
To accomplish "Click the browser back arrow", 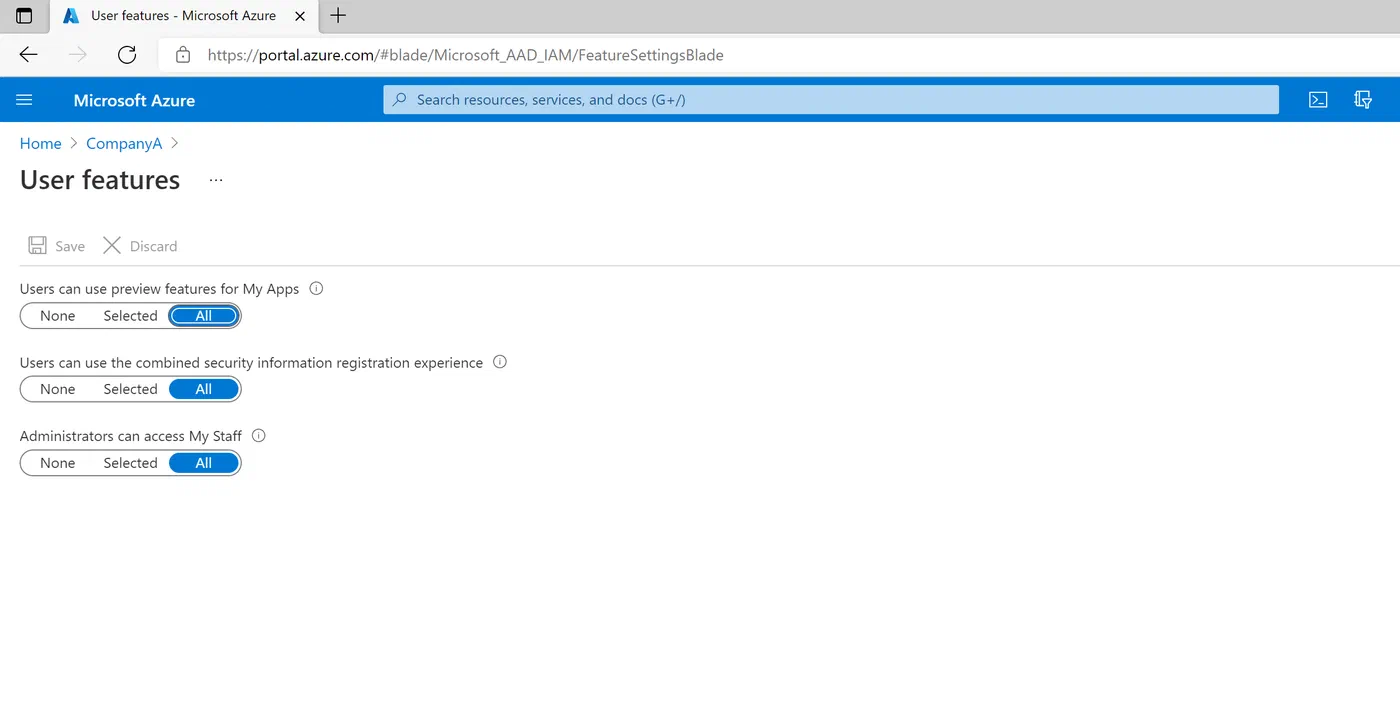I will [x=28, y=55].
